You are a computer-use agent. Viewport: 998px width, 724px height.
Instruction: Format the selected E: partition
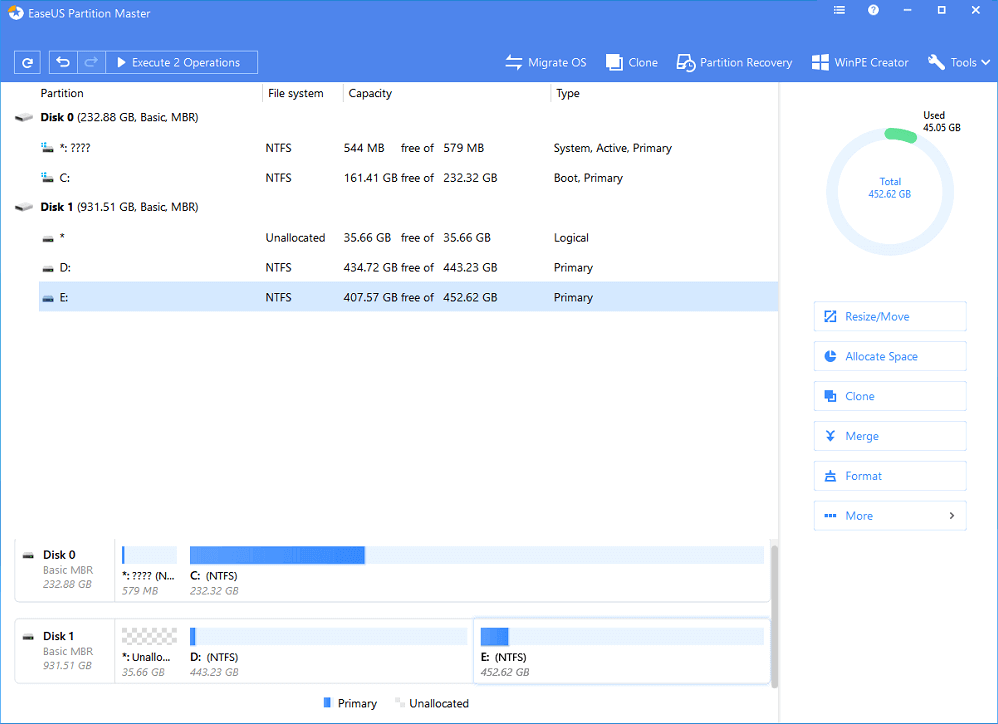(x=890, y=477)
